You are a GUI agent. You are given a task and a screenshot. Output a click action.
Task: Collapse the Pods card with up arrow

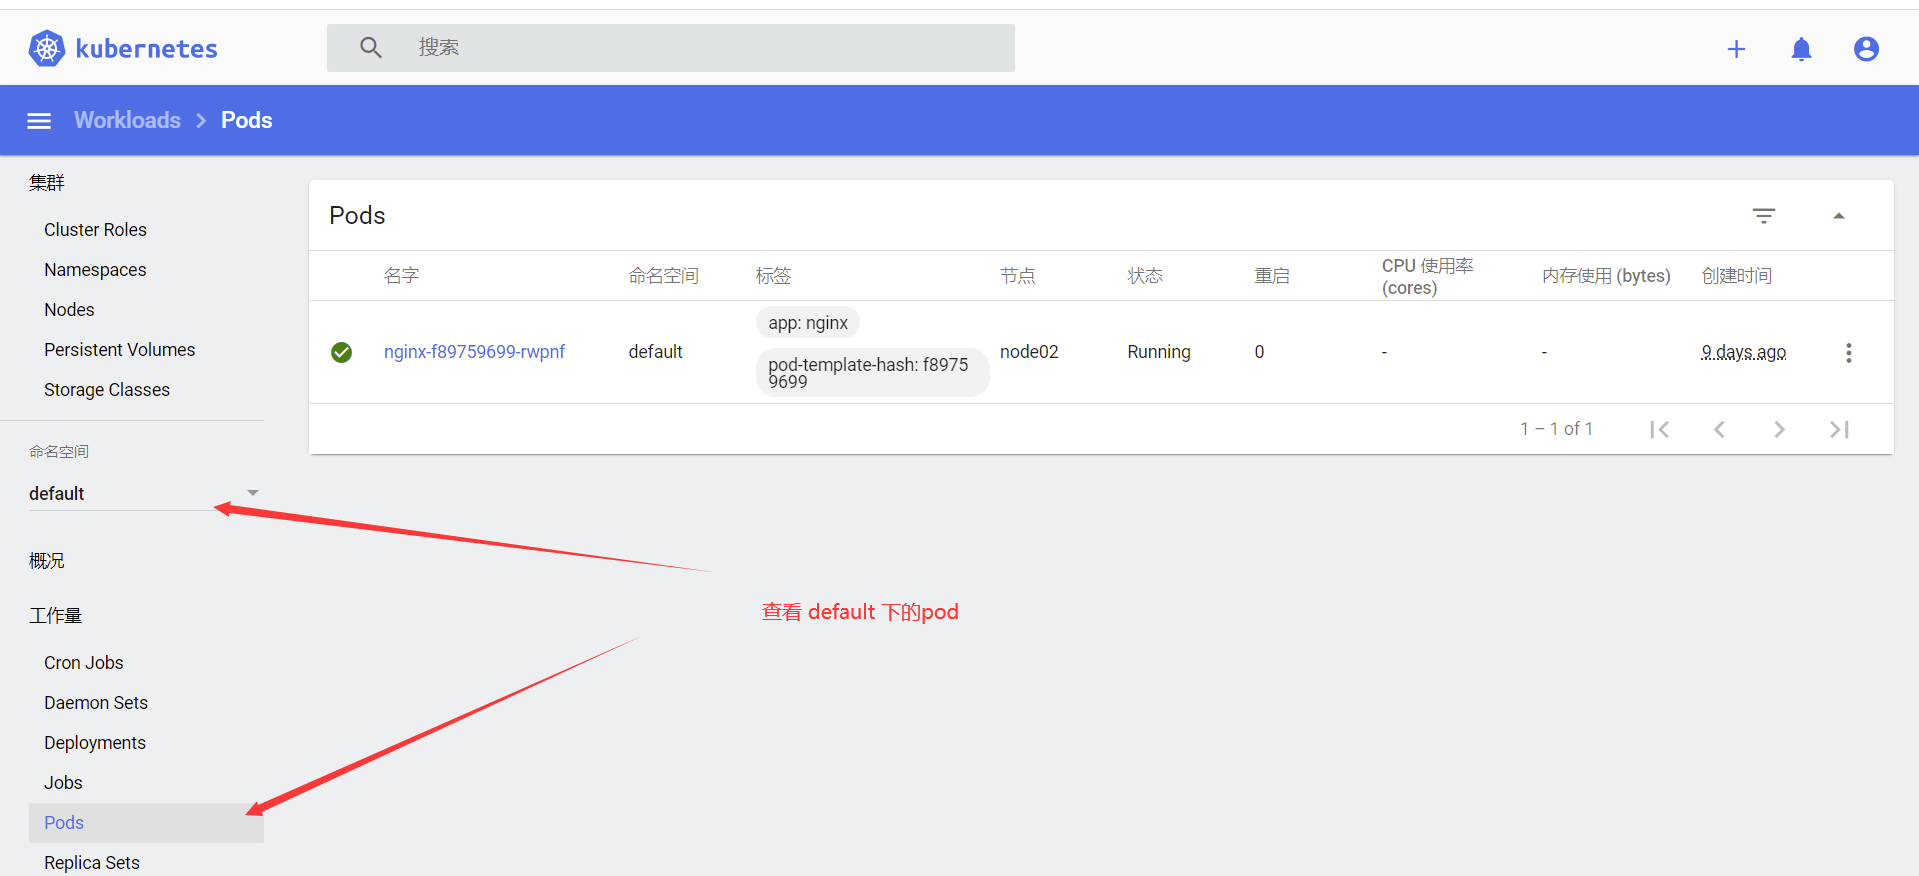coord(1838,216)
